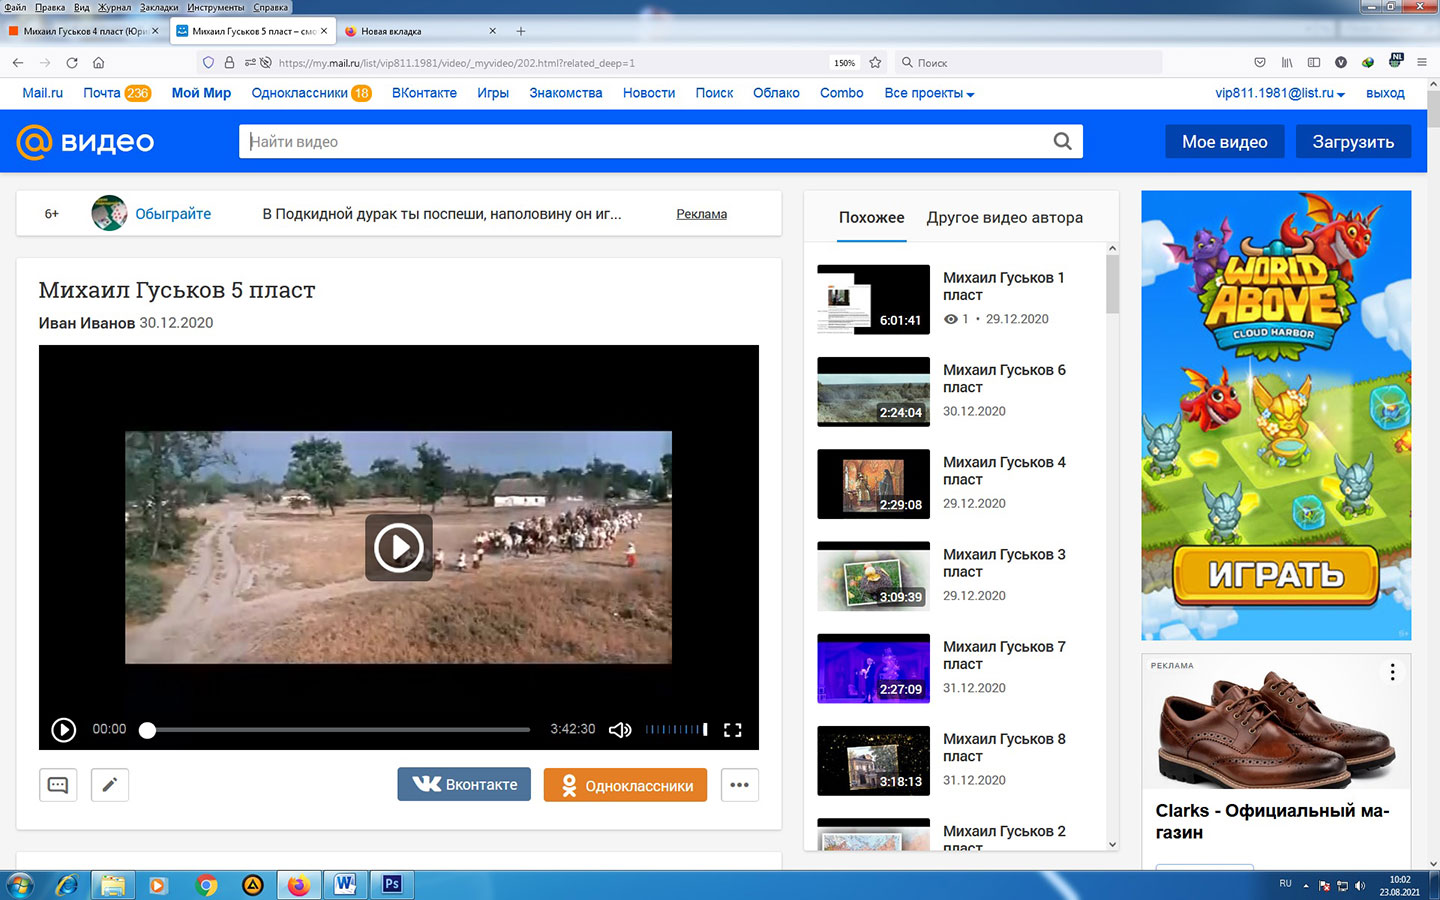Click the magnifier search icon in video search
Screen dimensions: 1440x900
click(1062, 142)
